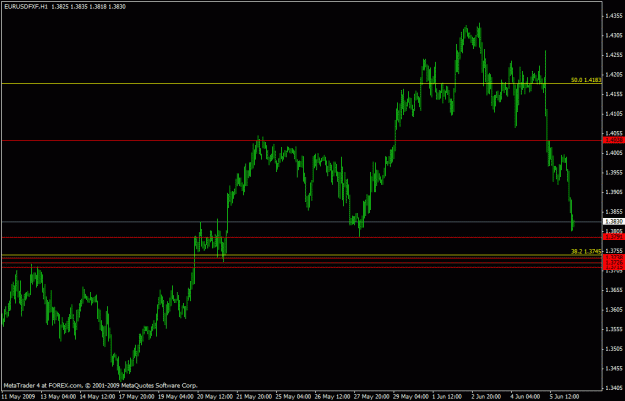Click the 1.3855 price scale value
Image resolution: width=625 pixels, height=401 pixels.
coord(614,212)
